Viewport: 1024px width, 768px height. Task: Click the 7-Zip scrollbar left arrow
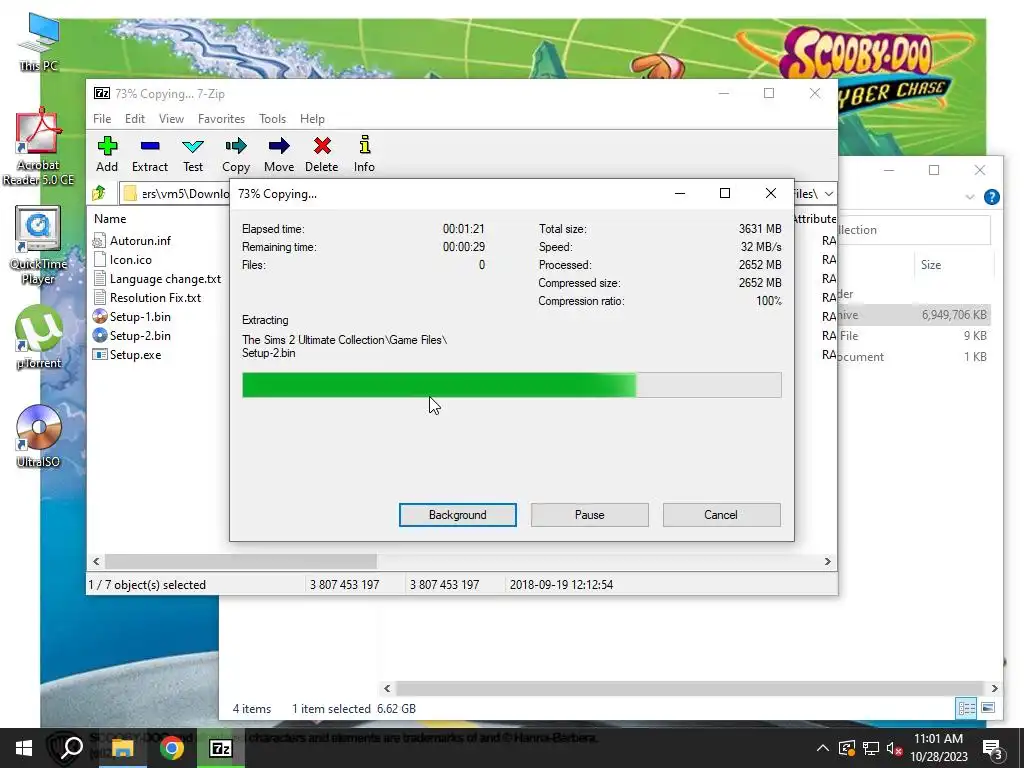[x=97, y=561]
